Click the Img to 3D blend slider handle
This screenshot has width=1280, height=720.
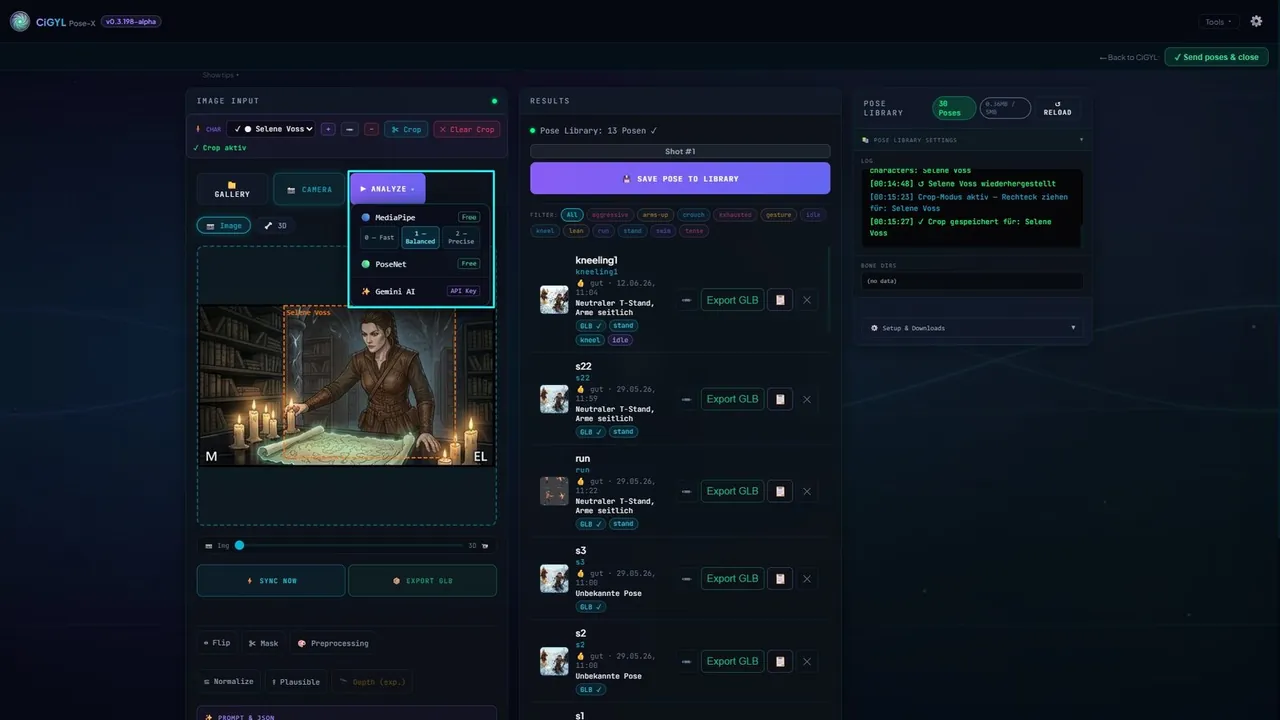[239, 545]
